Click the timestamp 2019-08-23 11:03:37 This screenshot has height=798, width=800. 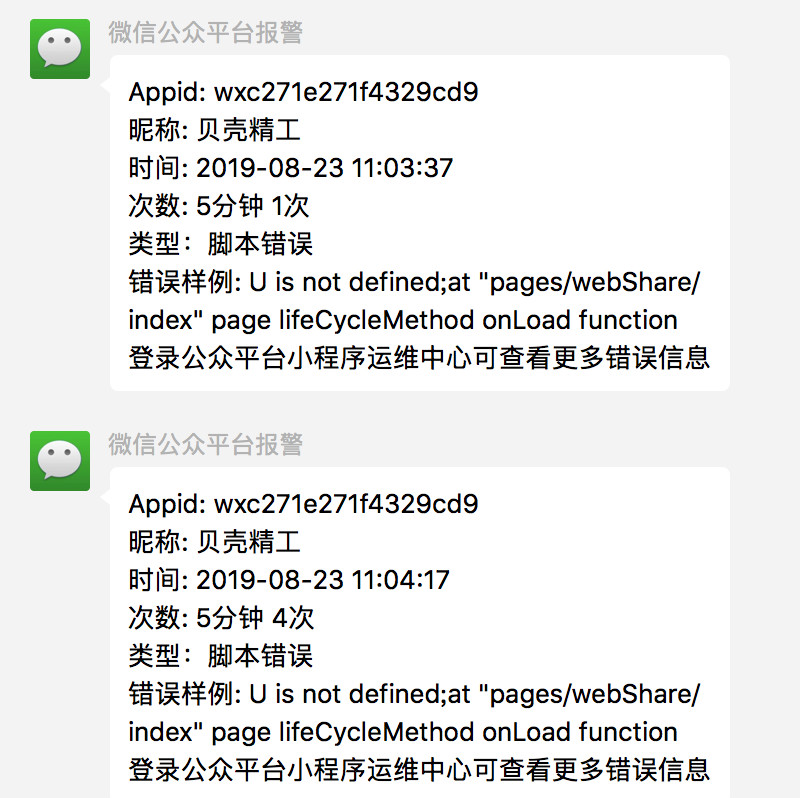coord(324,168)
